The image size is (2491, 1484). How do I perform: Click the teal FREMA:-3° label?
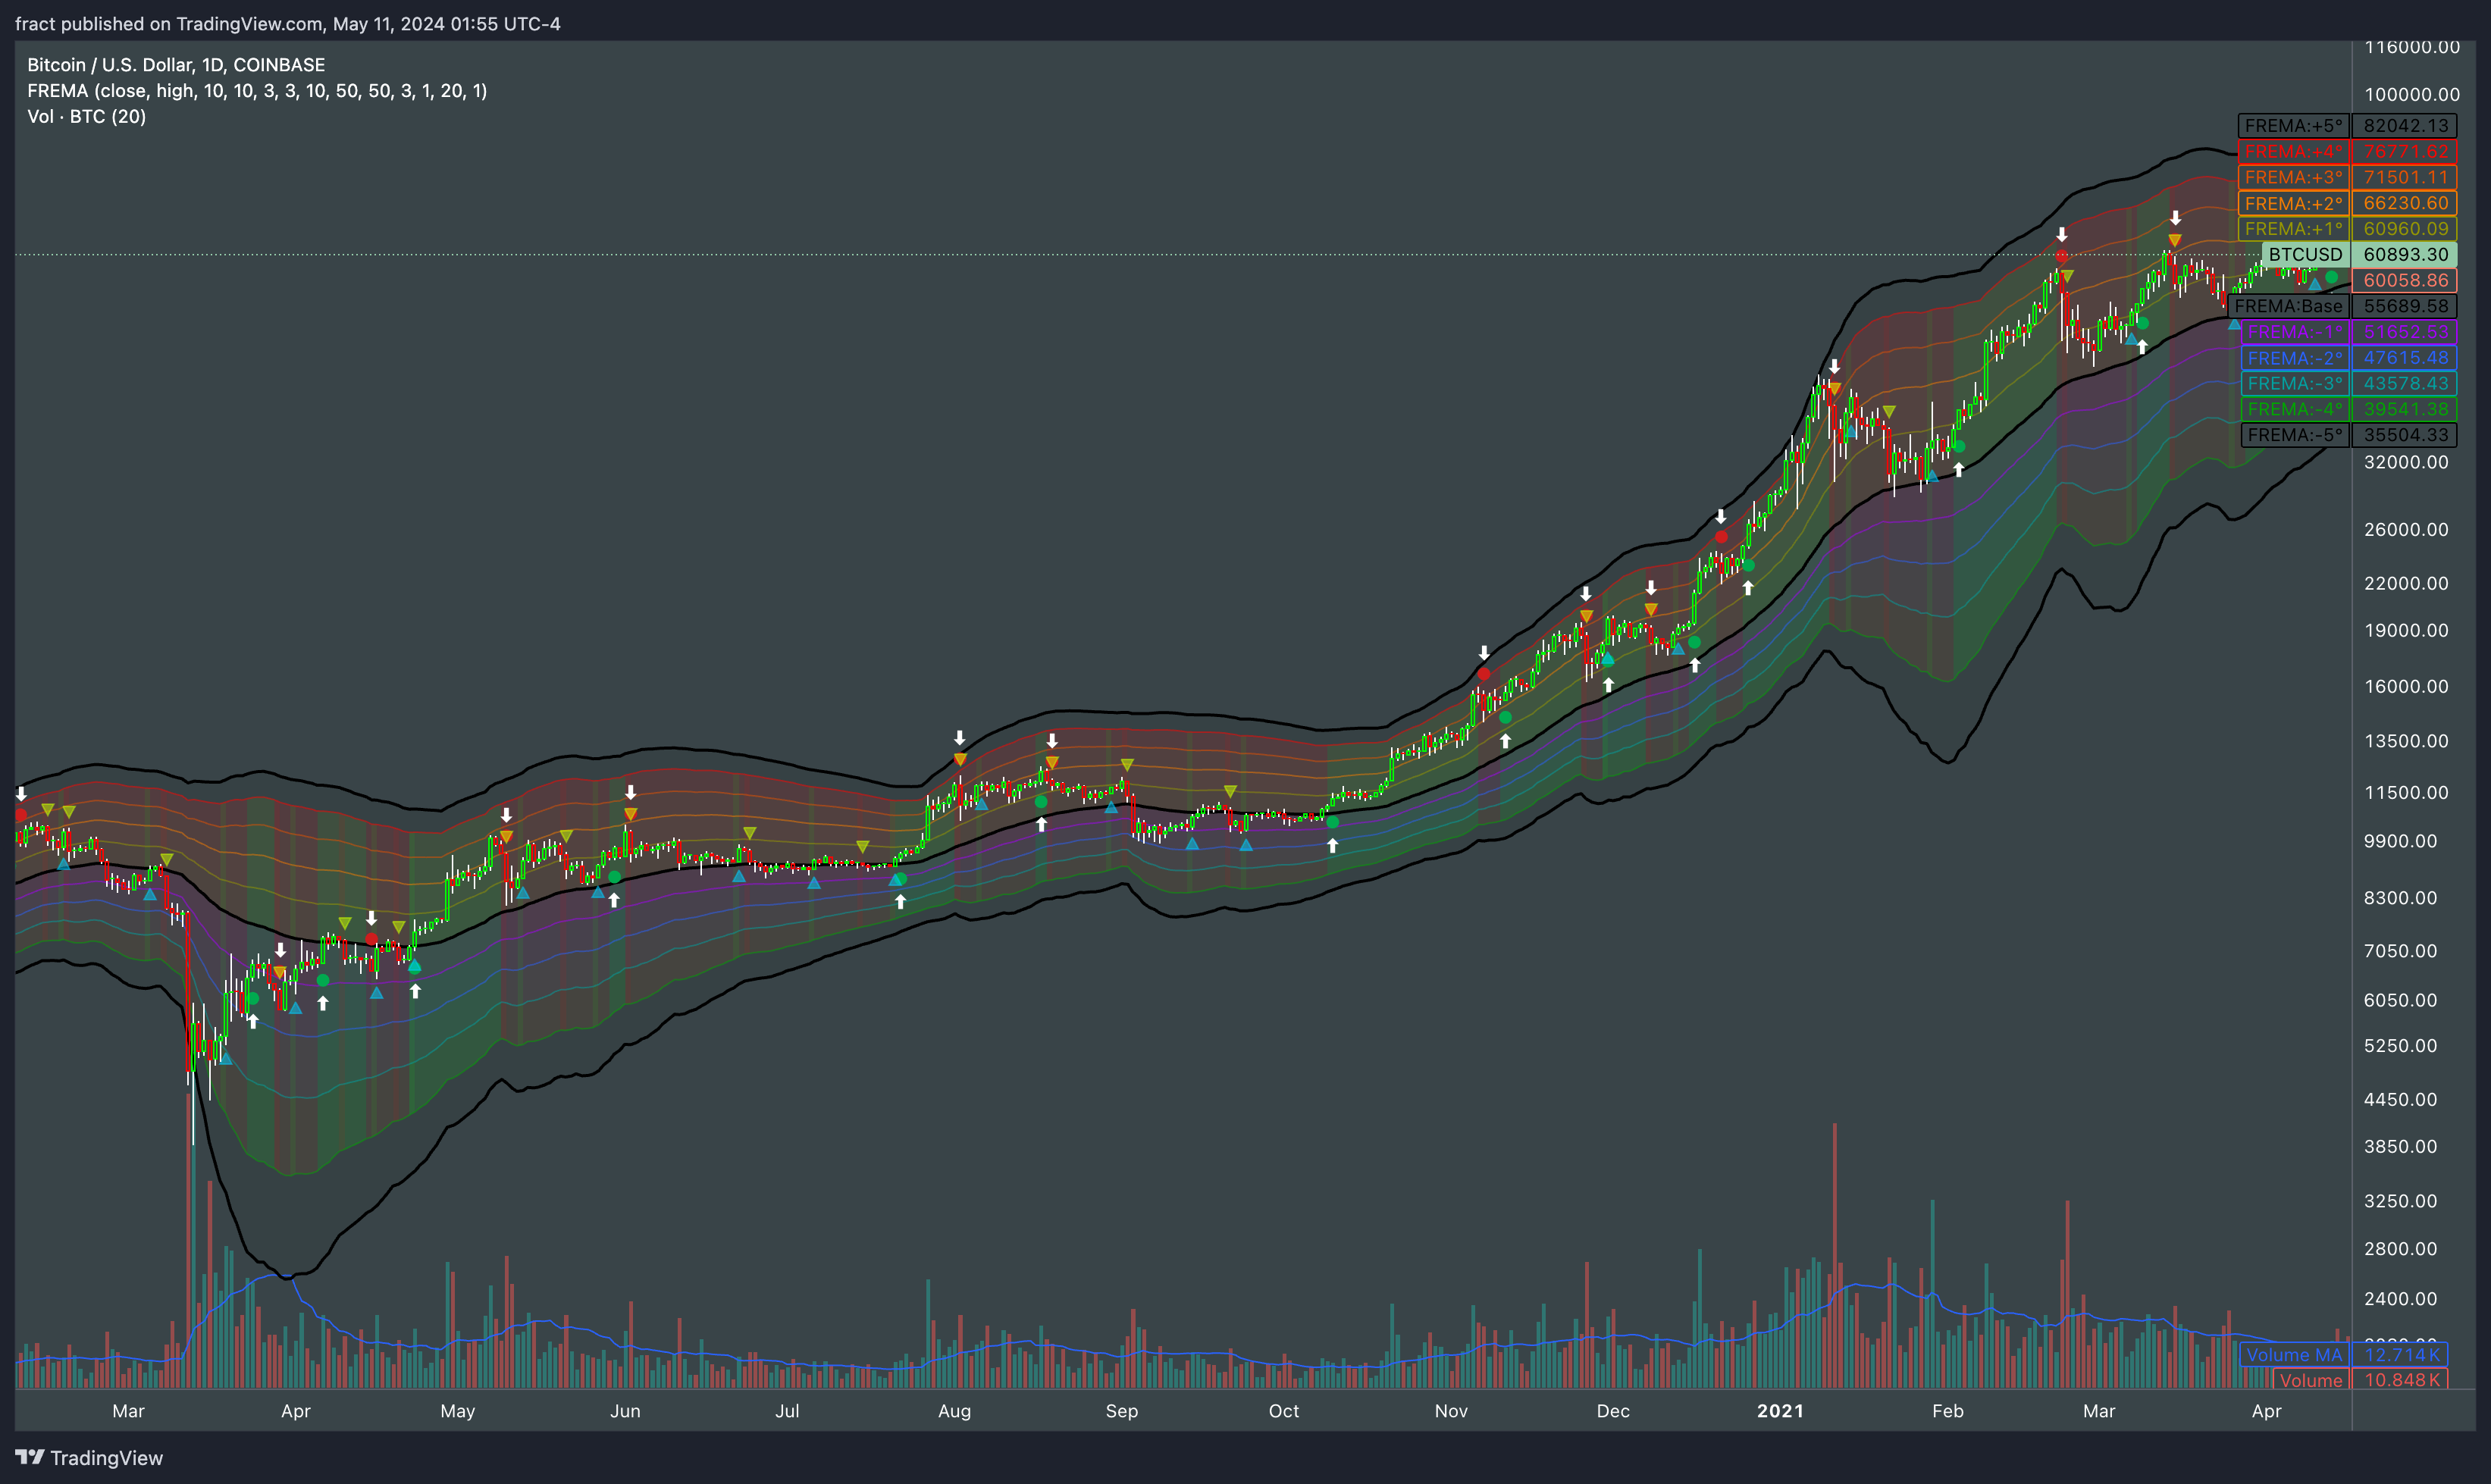pyautogui.click(x=2294, y=383)
